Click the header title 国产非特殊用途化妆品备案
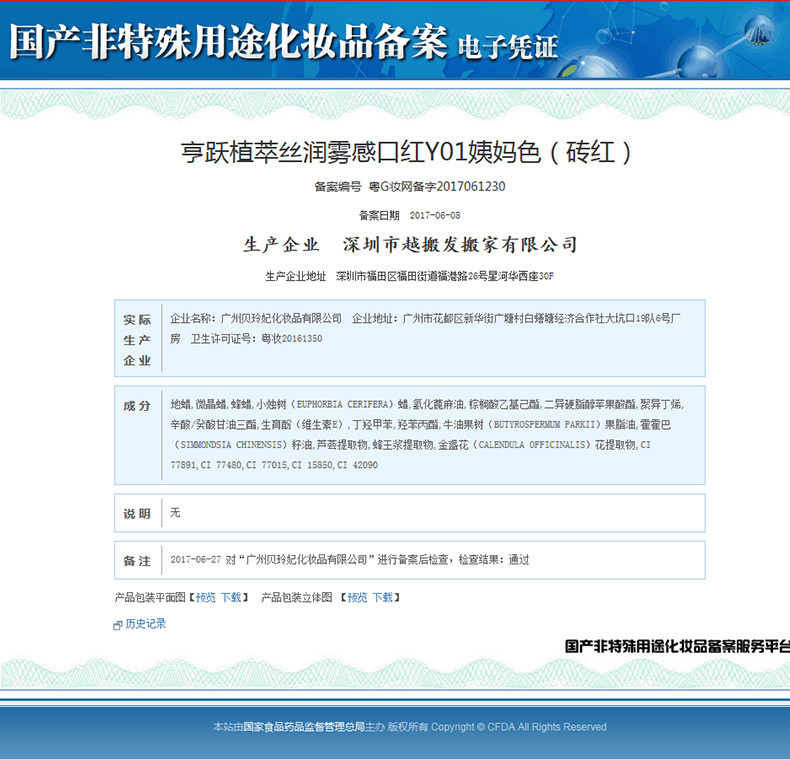790x760 pixels. pos(228,41)
